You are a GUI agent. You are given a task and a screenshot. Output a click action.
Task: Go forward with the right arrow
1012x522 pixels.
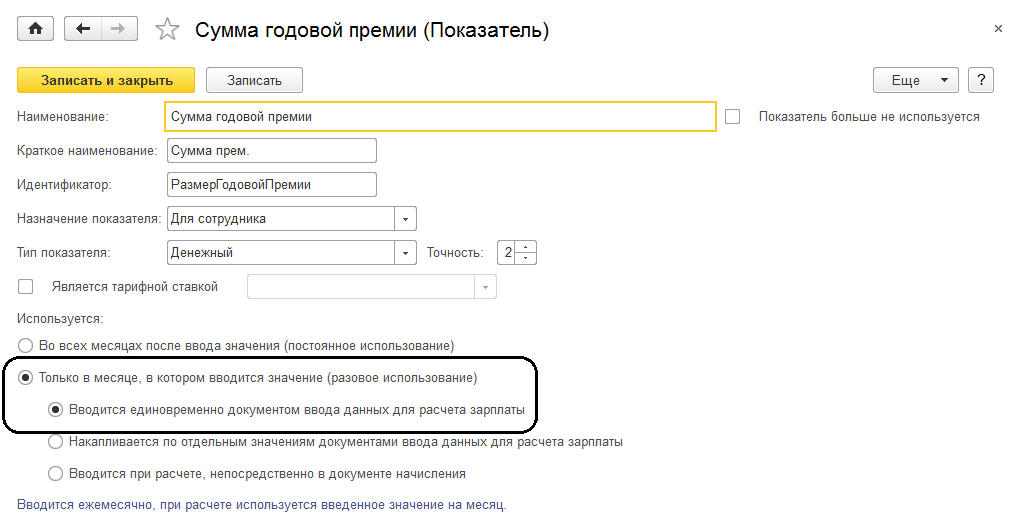click(x=119, y=29)
